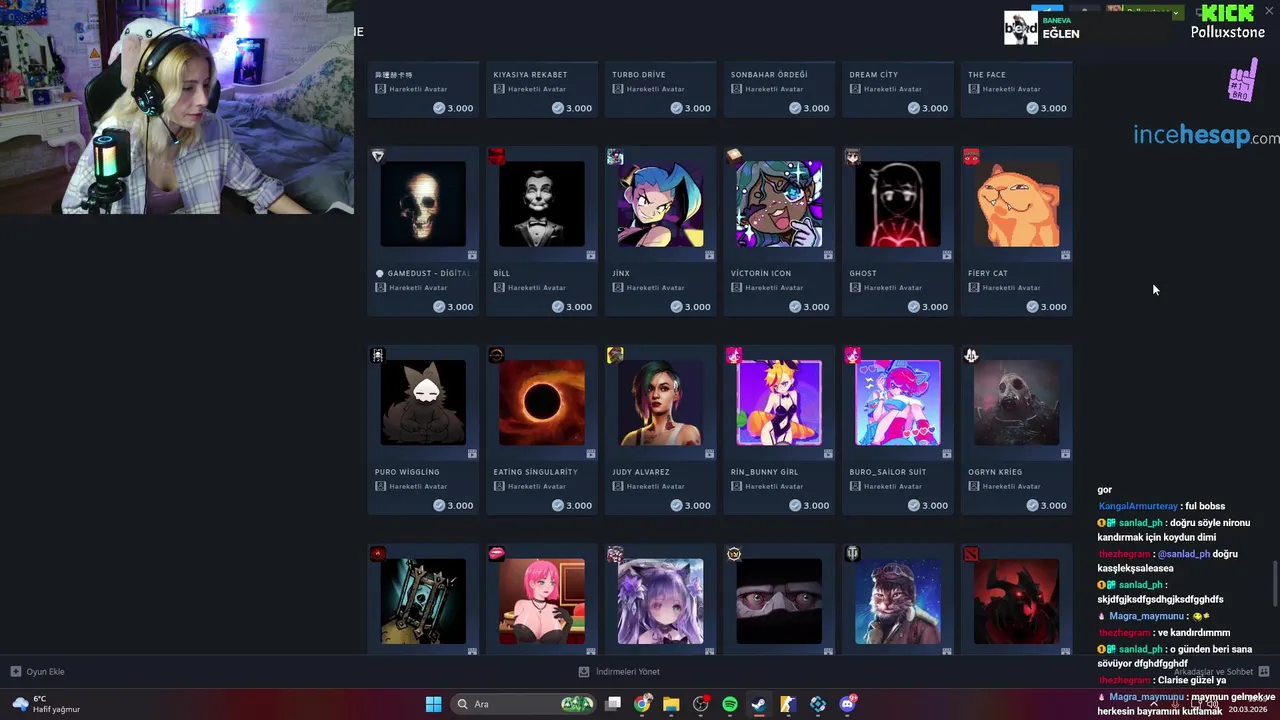Click the KIYASIYA REKABET title
The image size is (1280, 720).
tap(530, 75)
